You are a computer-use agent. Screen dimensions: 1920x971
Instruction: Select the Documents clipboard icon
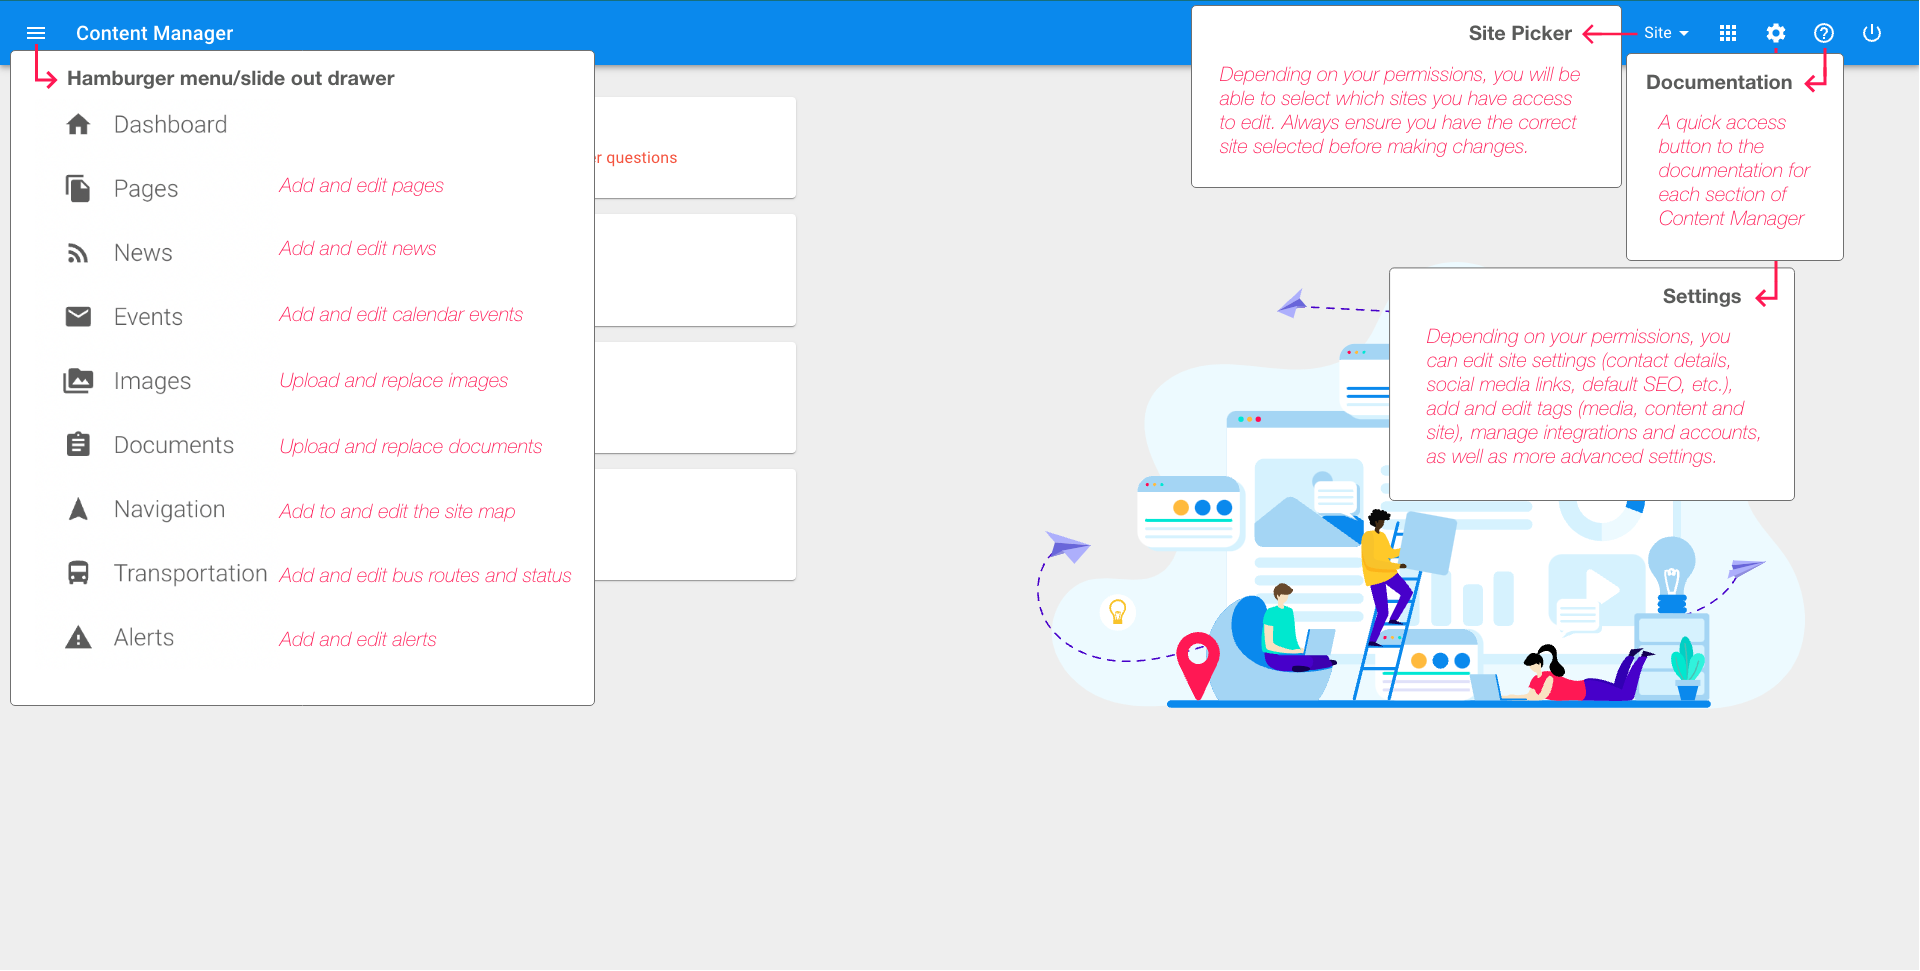tap(78, 444)
